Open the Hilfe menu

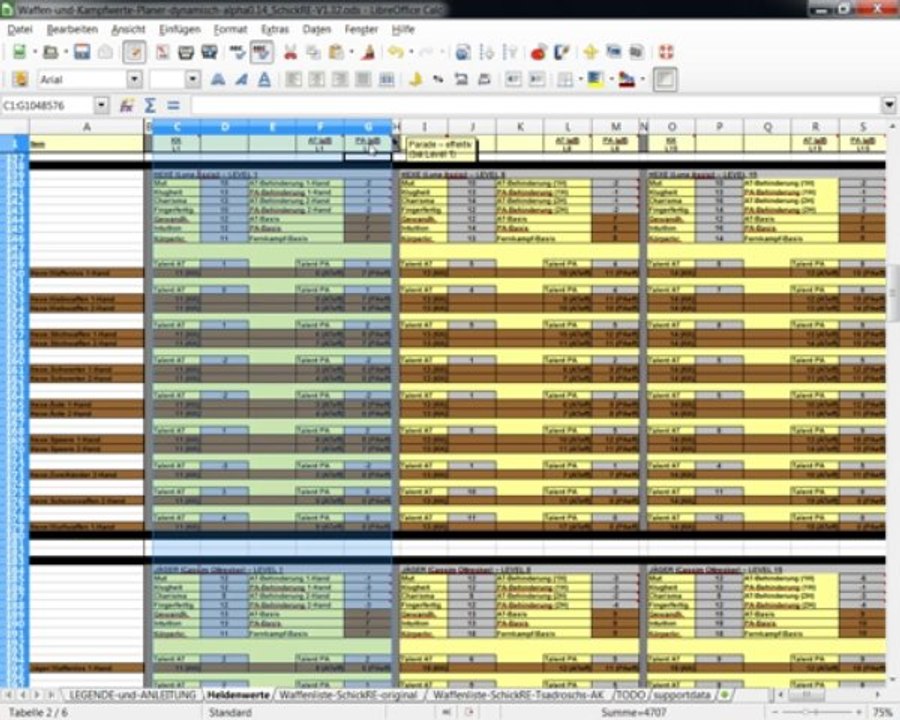pyautogui.click(x=403, y=29)
